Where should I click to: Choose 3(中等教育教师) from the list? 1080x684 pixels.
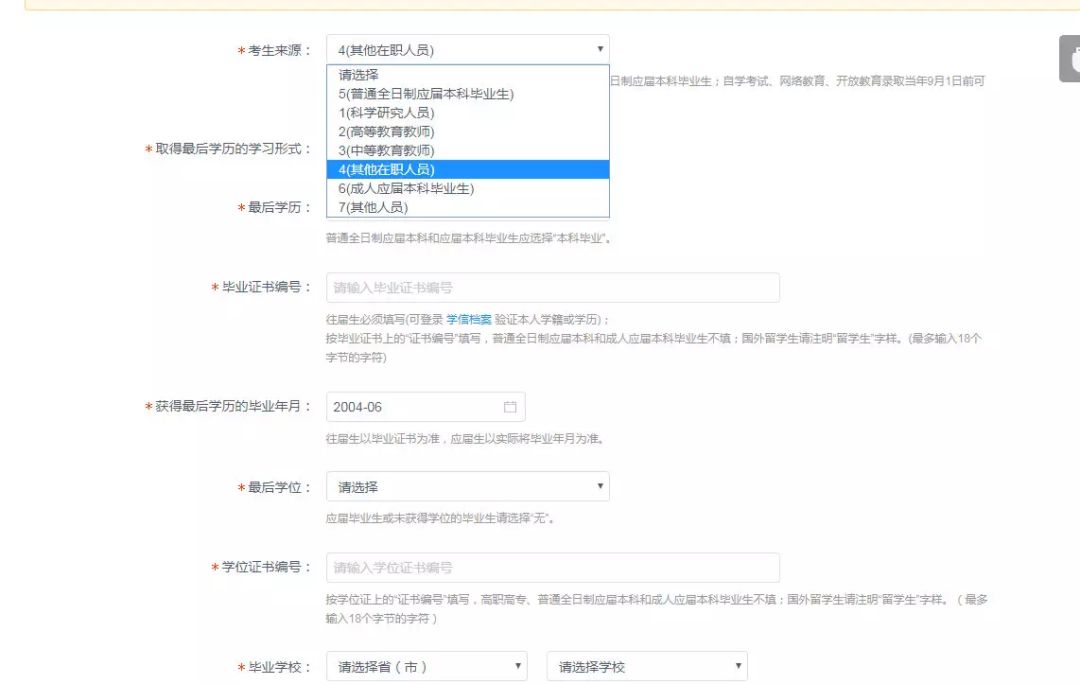tap(386, 151)
